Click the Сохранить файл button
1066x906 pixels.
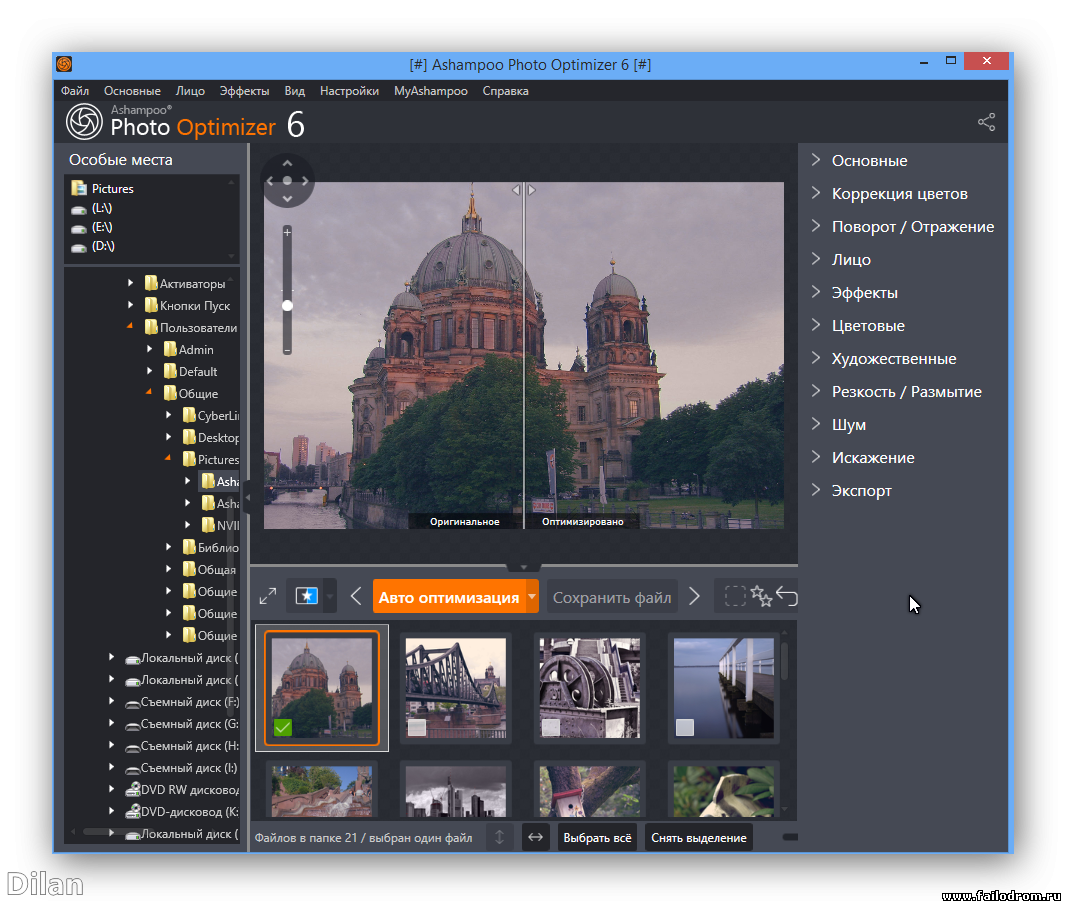612,597
